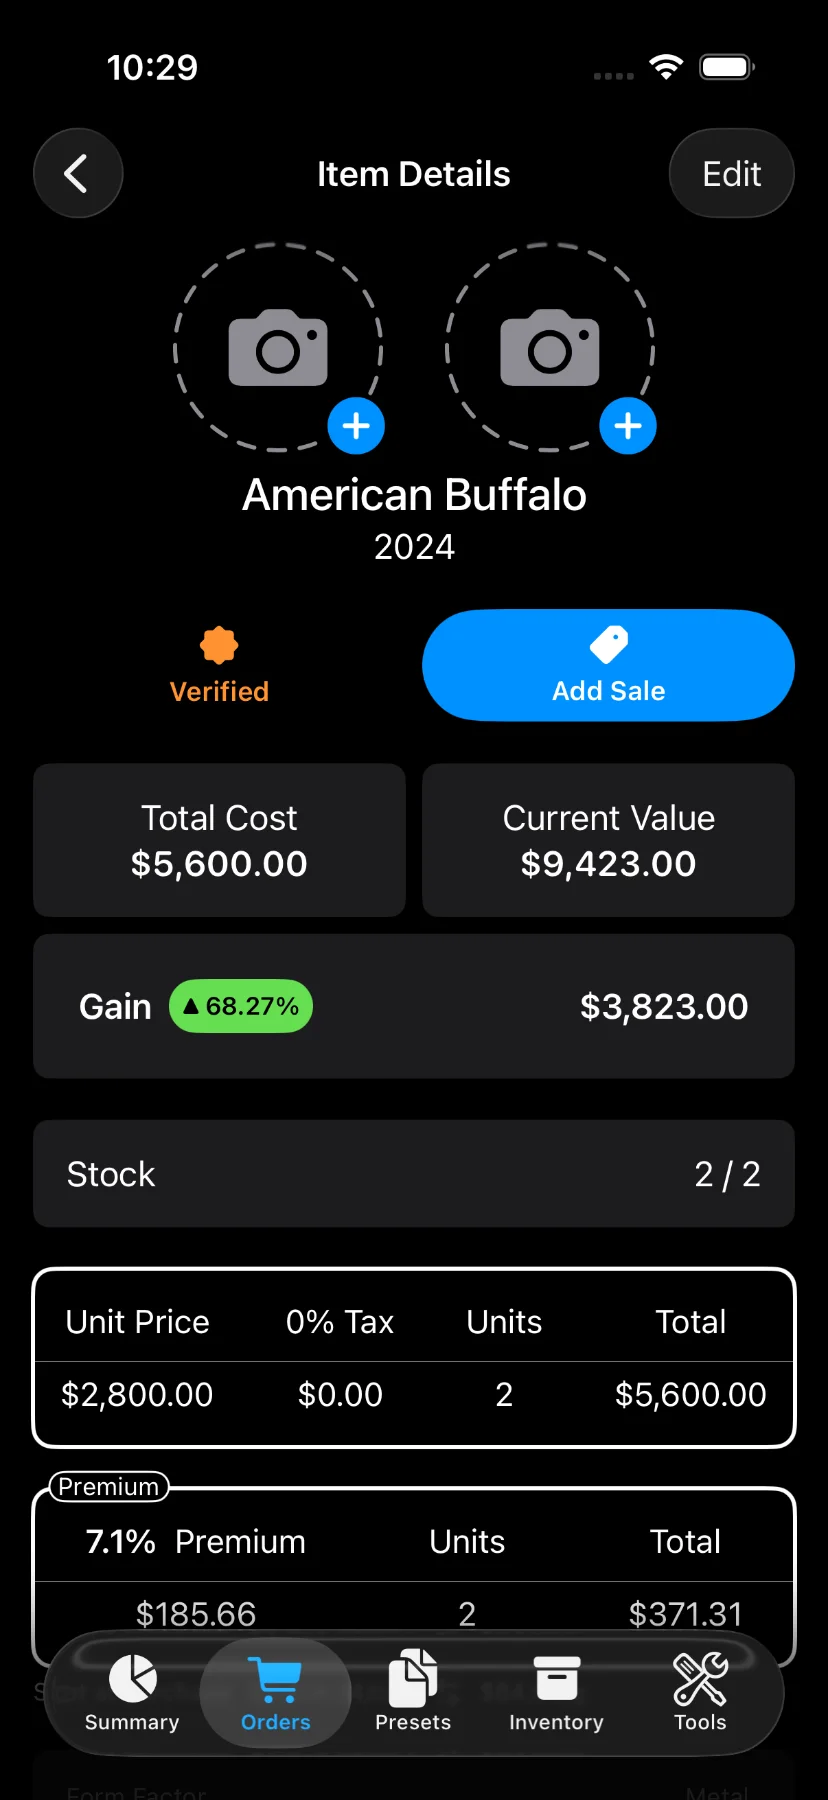This screenshot has height=1800, width=828.
Task: Add first photo via left camera placeholder
Action: [x=278, y=347]
